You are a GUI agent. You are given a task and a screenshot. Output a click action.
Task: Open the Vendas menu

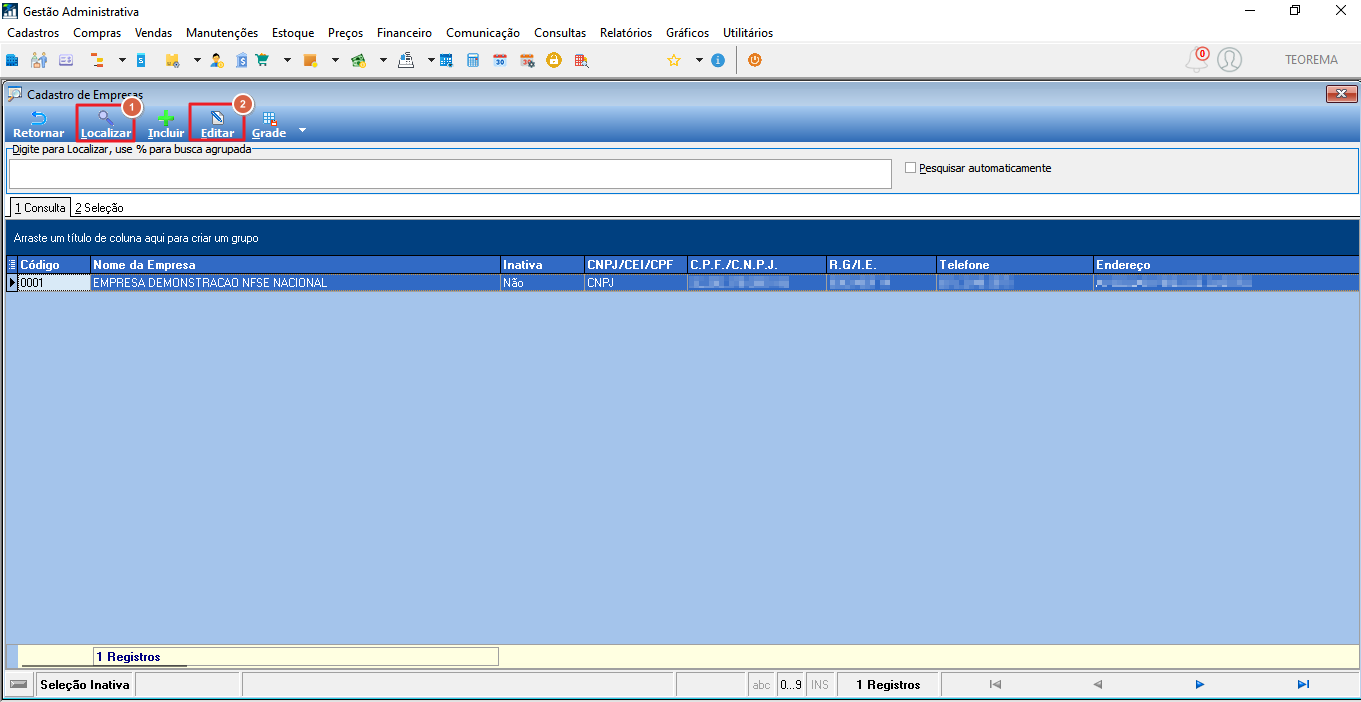coord(153,33)
